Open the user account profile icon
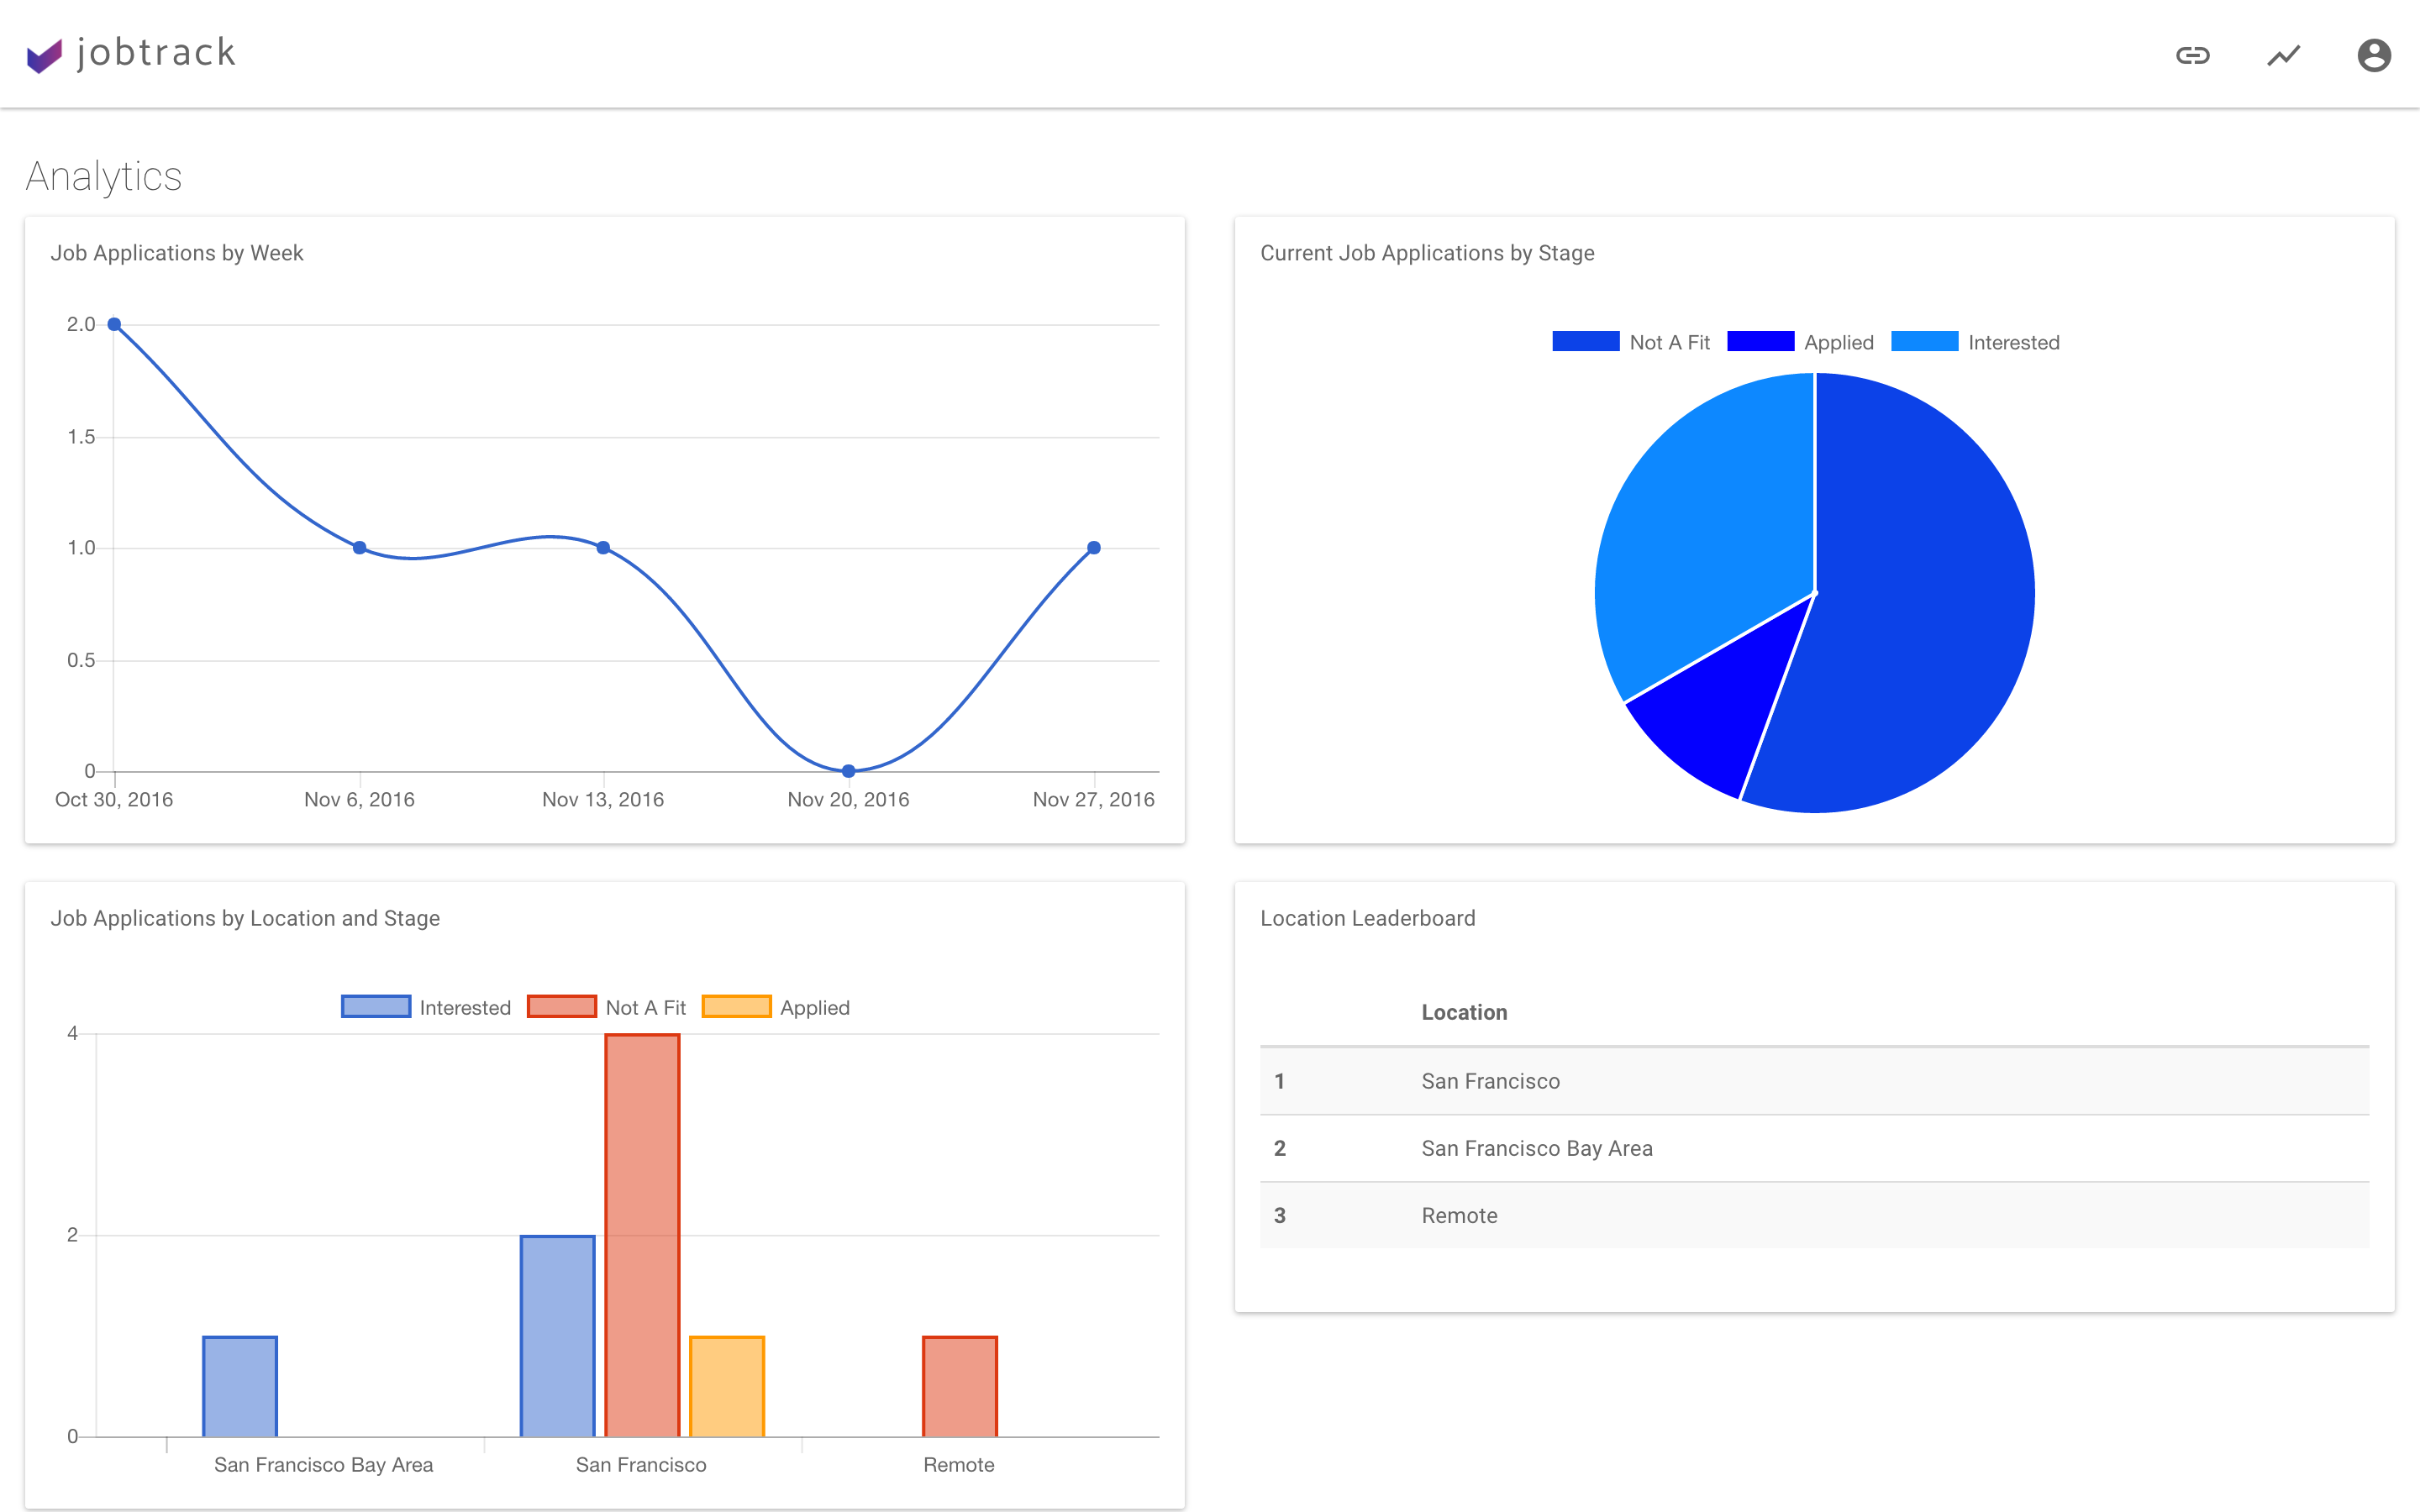The image size is (2420, 1512). (2374, 55)
